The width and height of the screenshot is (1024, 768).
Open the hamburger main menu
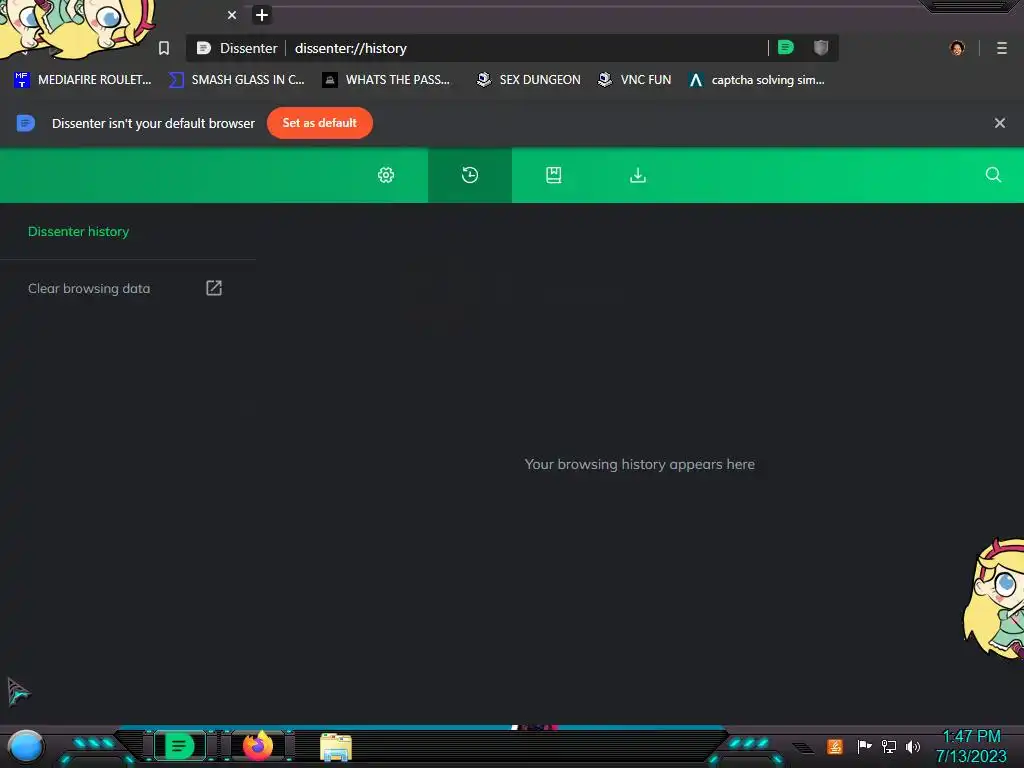(x=1001, y=48)
